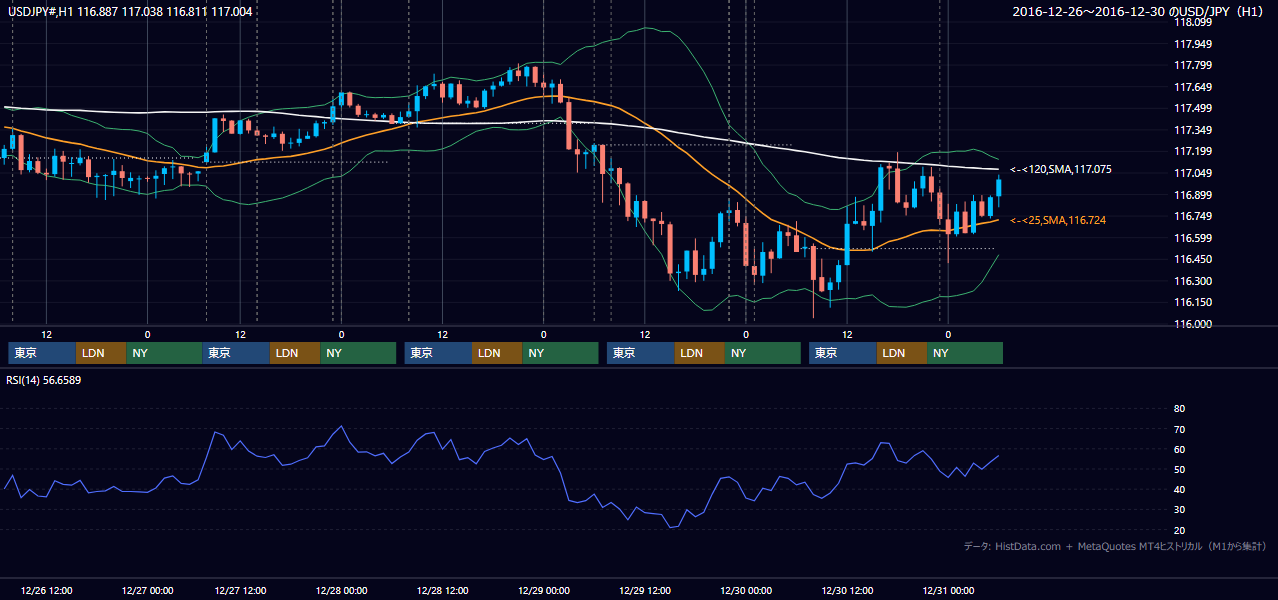
Task: Click the 12/27 00:00 time label
Action: click(x=146, y=590)
